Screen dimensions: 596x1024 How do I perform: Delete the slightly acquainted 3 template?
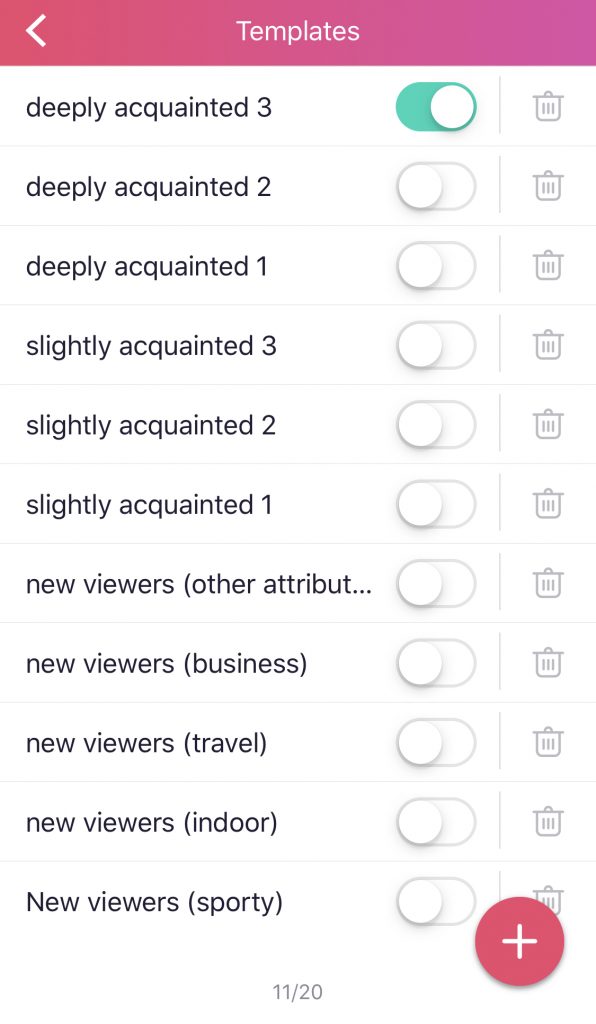[548, 345]
